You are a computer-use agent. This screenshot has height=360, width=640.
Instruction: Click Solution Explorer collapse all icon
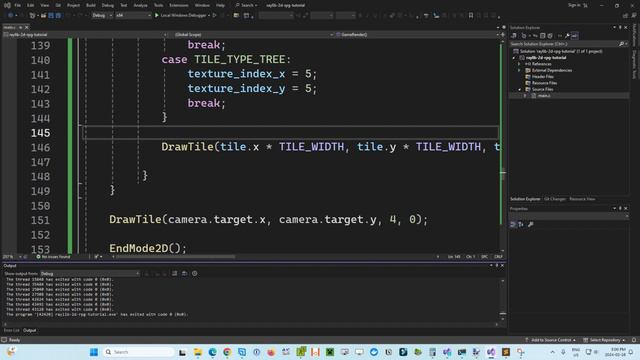point(542,36)
